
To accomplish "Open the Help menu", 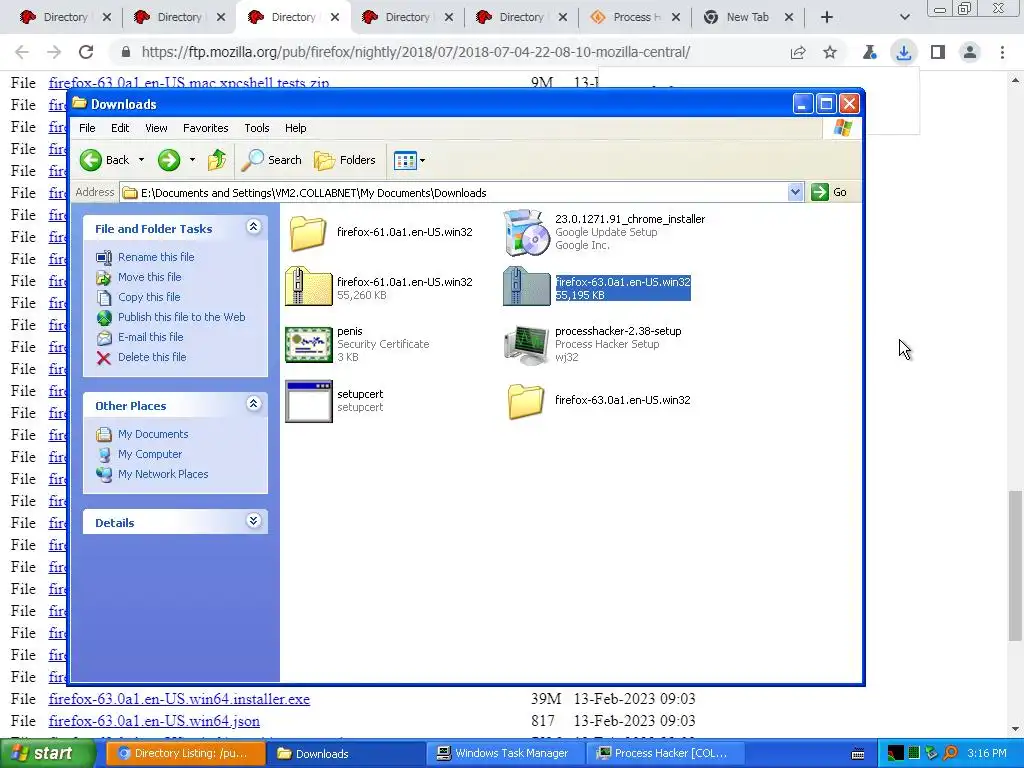I will click(x=295, y=128).
